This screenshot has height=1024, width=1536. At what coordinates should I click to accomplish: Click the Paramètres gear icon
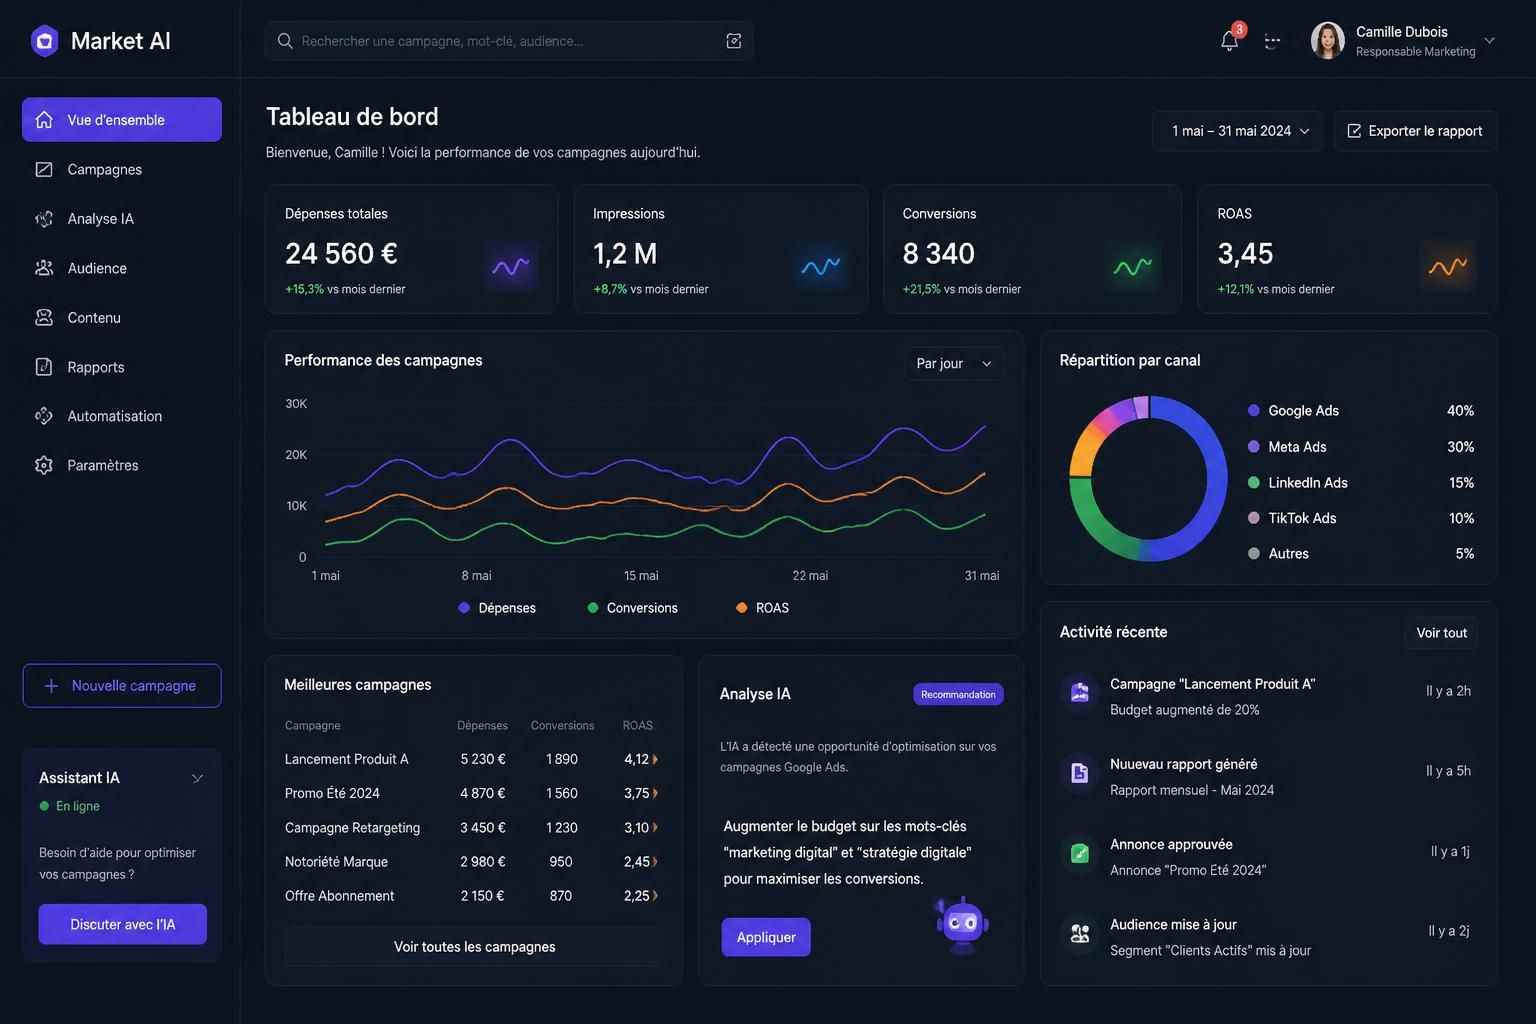point(44,465)
